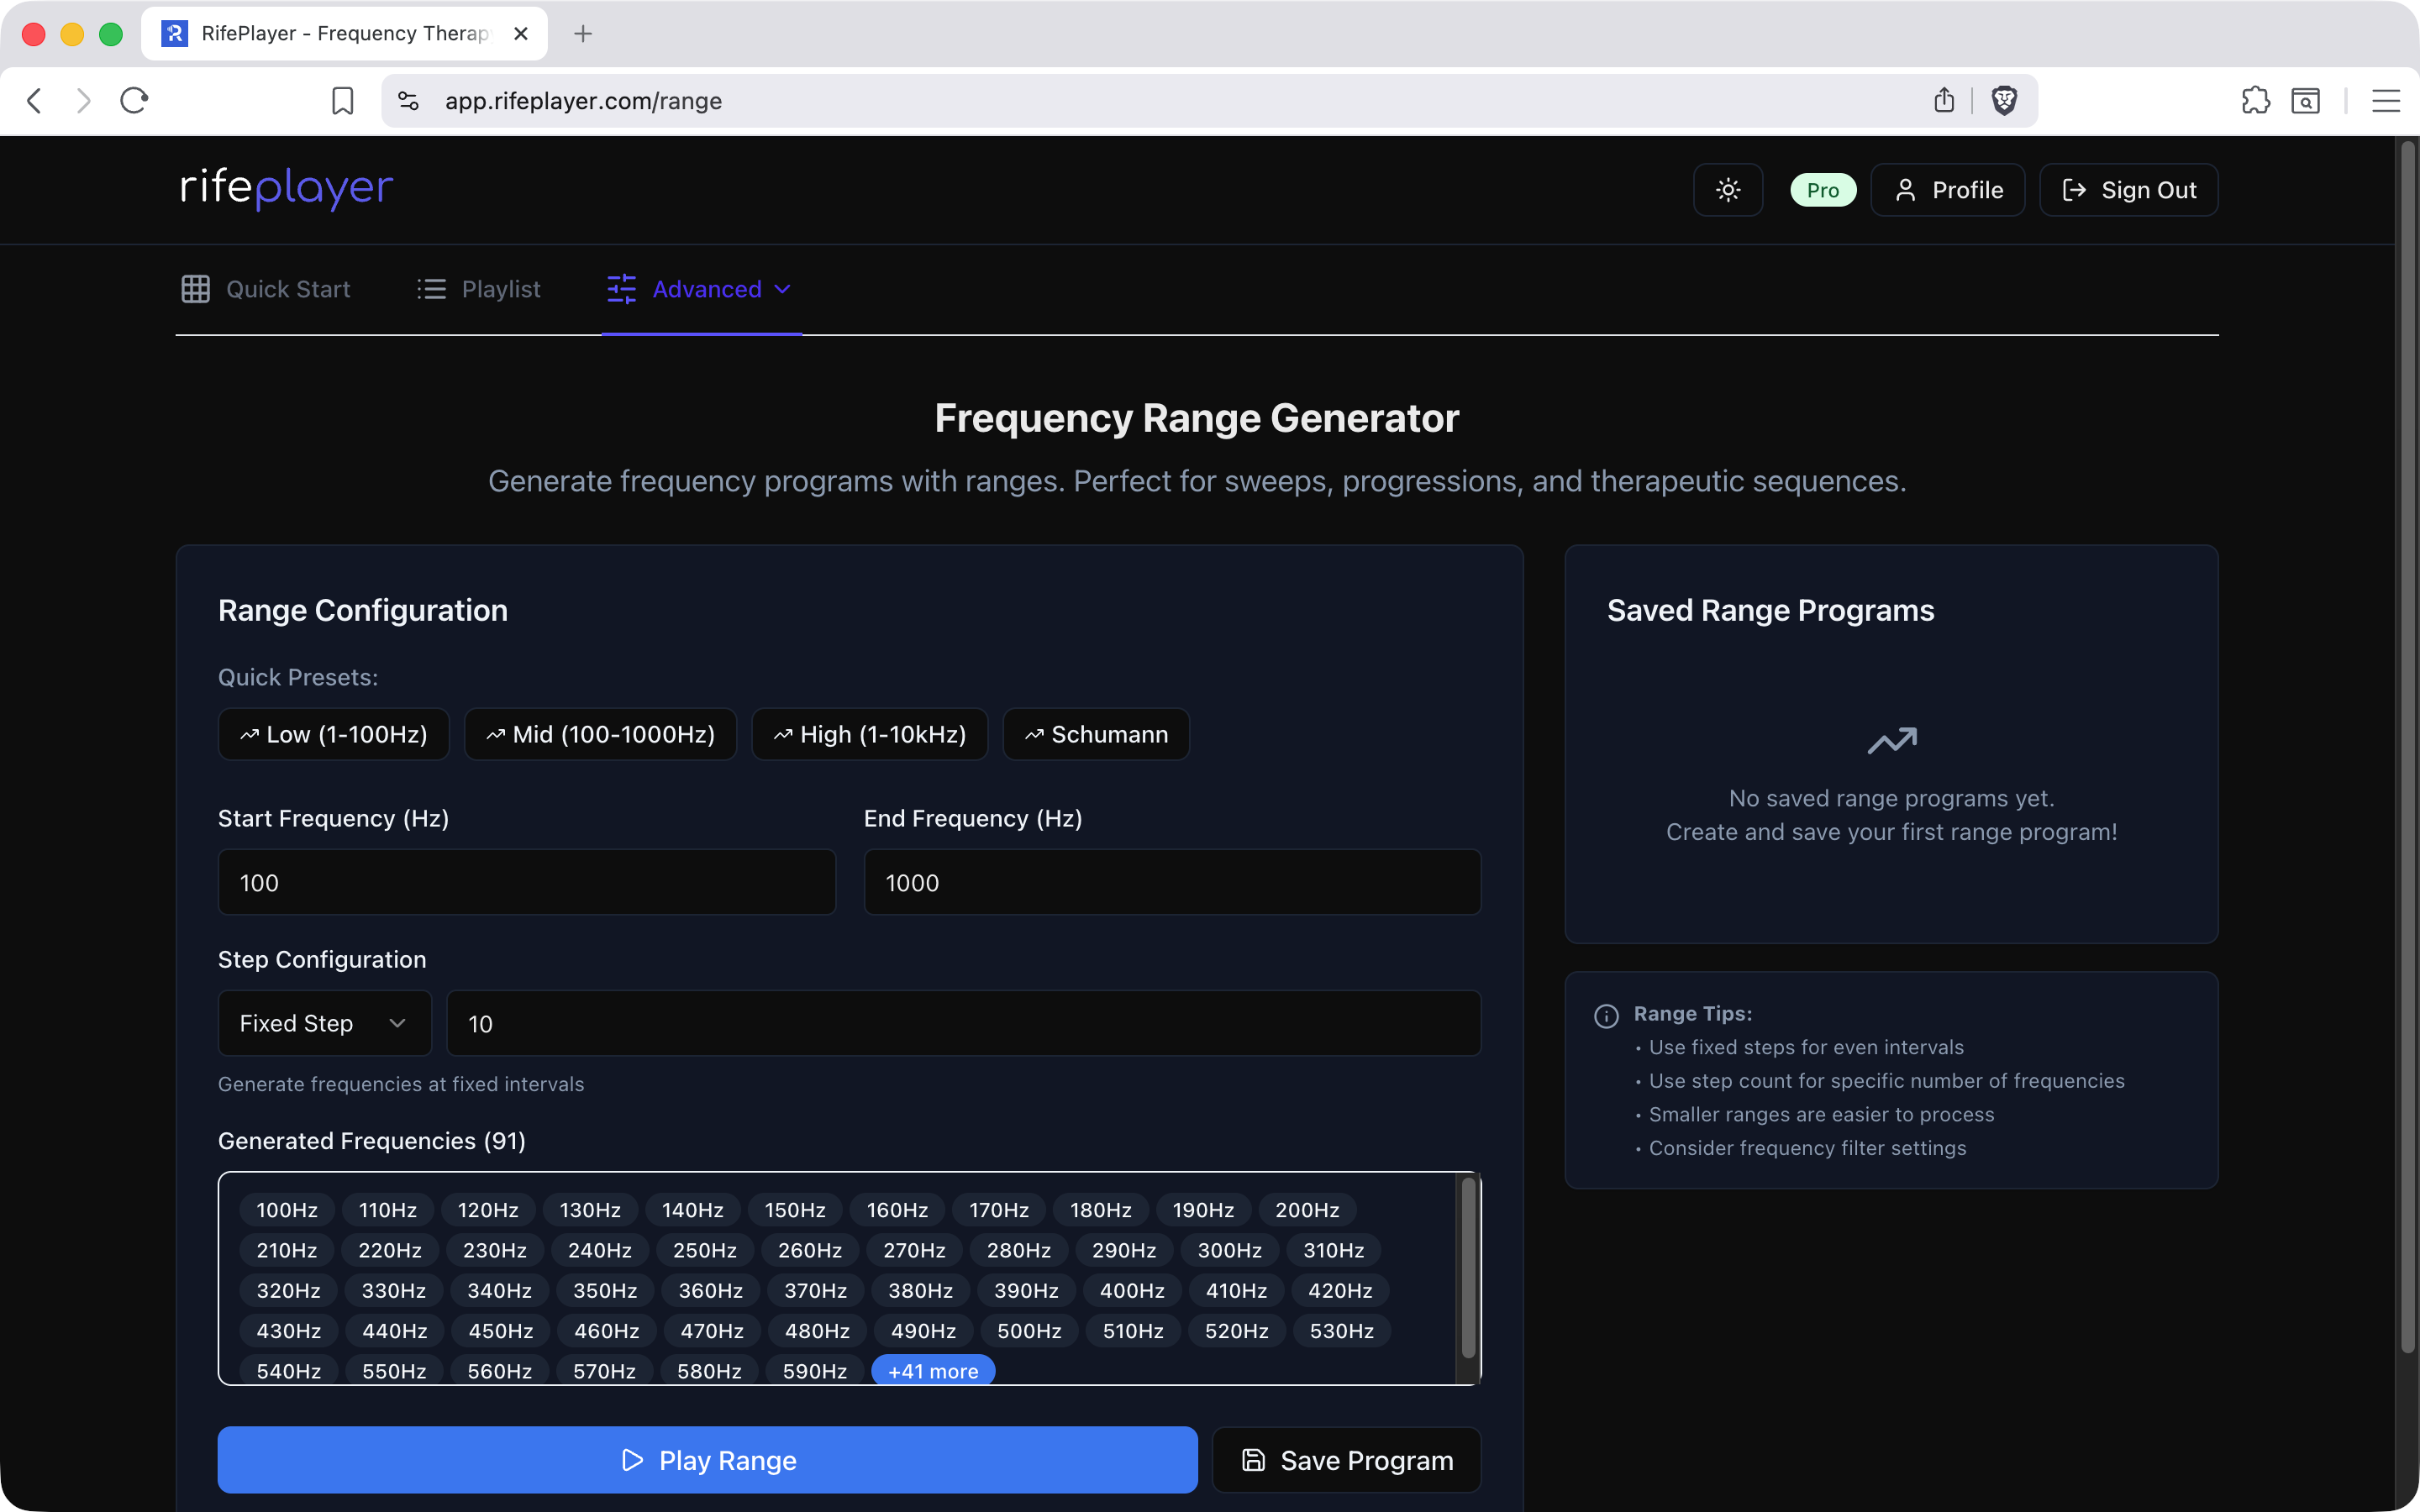Click Play Range button

click(x=708, y=1460)
